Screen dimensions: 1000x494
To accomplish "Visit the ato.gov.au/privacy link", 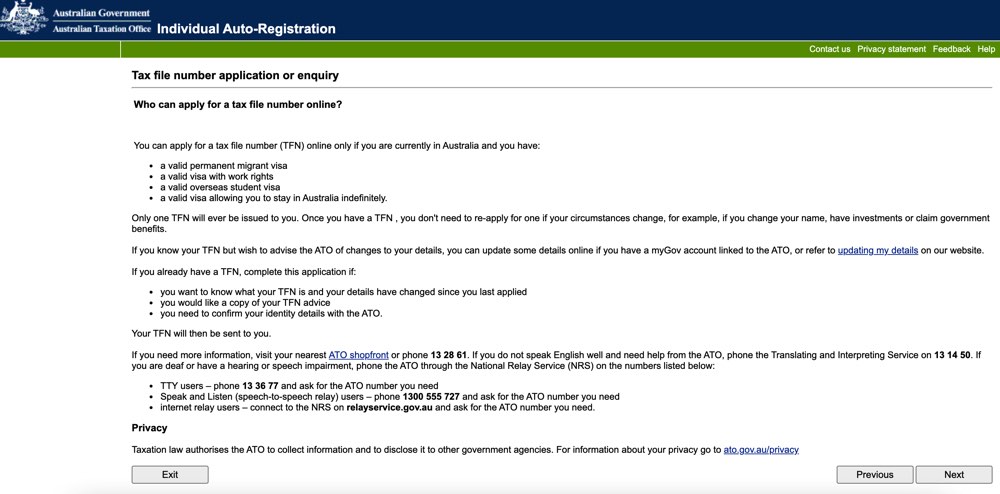I will point(761,449).
